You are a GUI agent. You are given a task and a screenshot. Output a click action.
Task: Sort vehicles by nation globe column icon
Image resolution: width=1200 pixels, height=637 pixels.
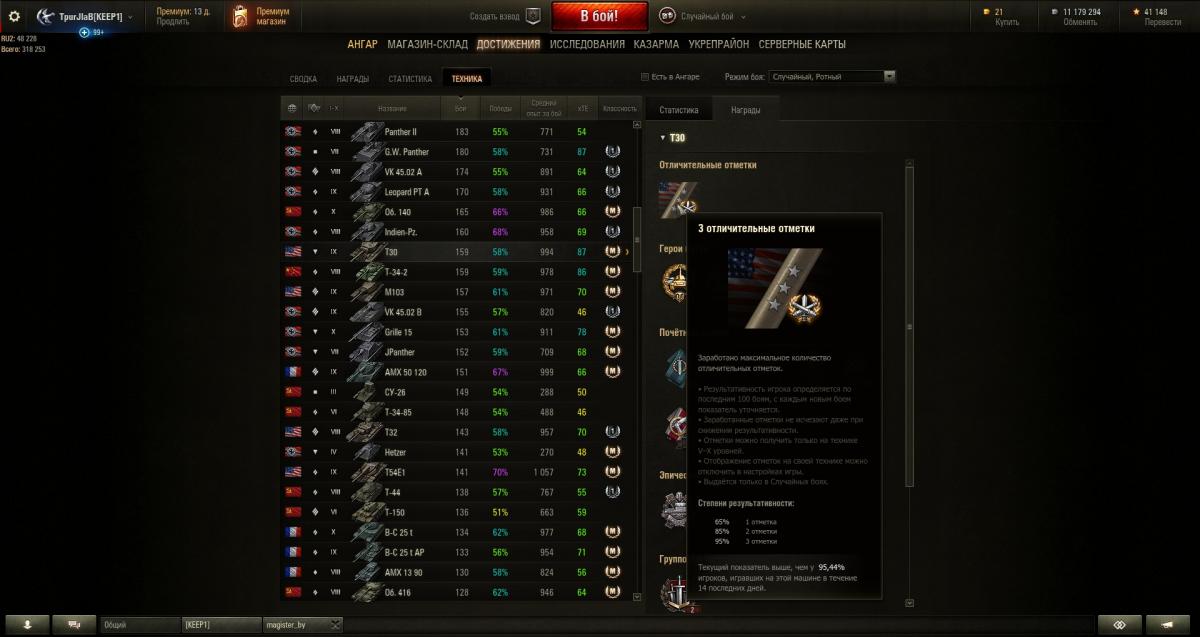click(x=292, y=108)
